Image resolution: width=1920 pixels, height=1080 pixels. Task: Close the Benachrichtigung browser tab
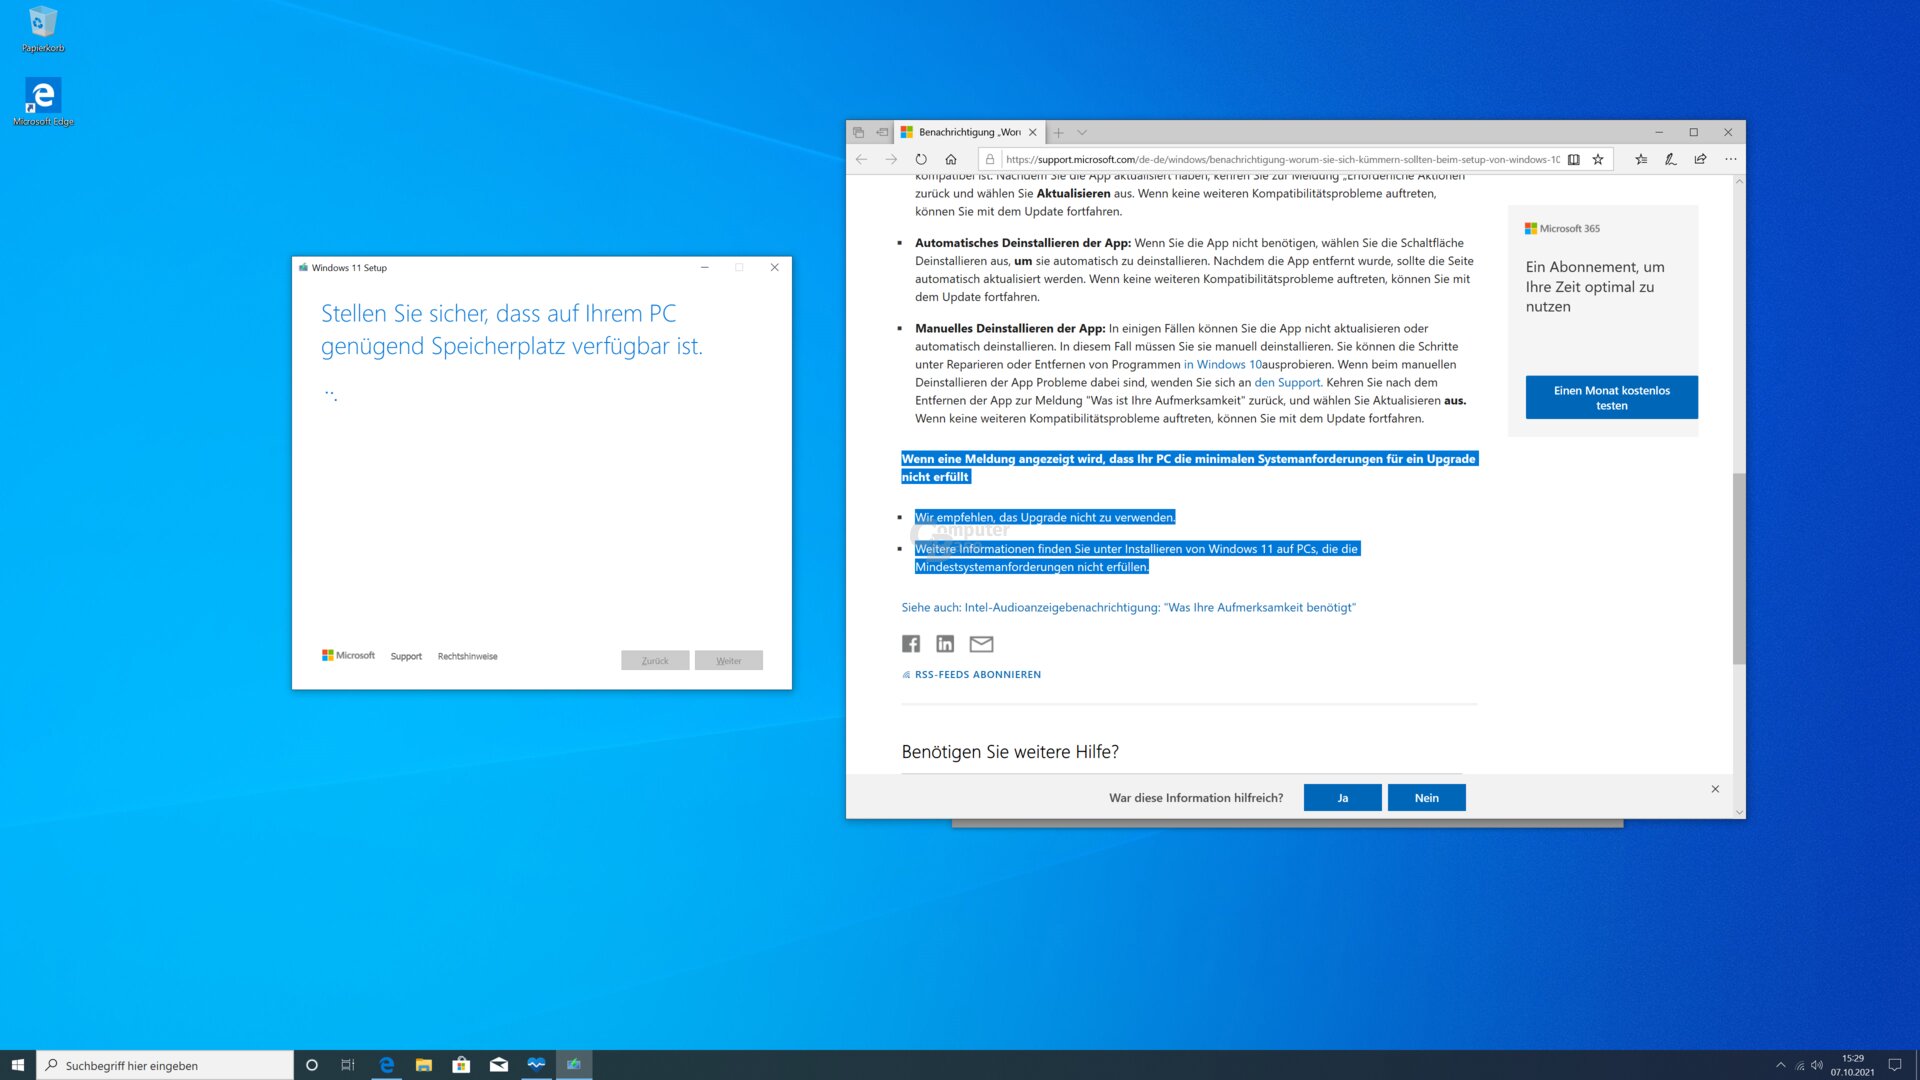click(x=1033, y=132)
